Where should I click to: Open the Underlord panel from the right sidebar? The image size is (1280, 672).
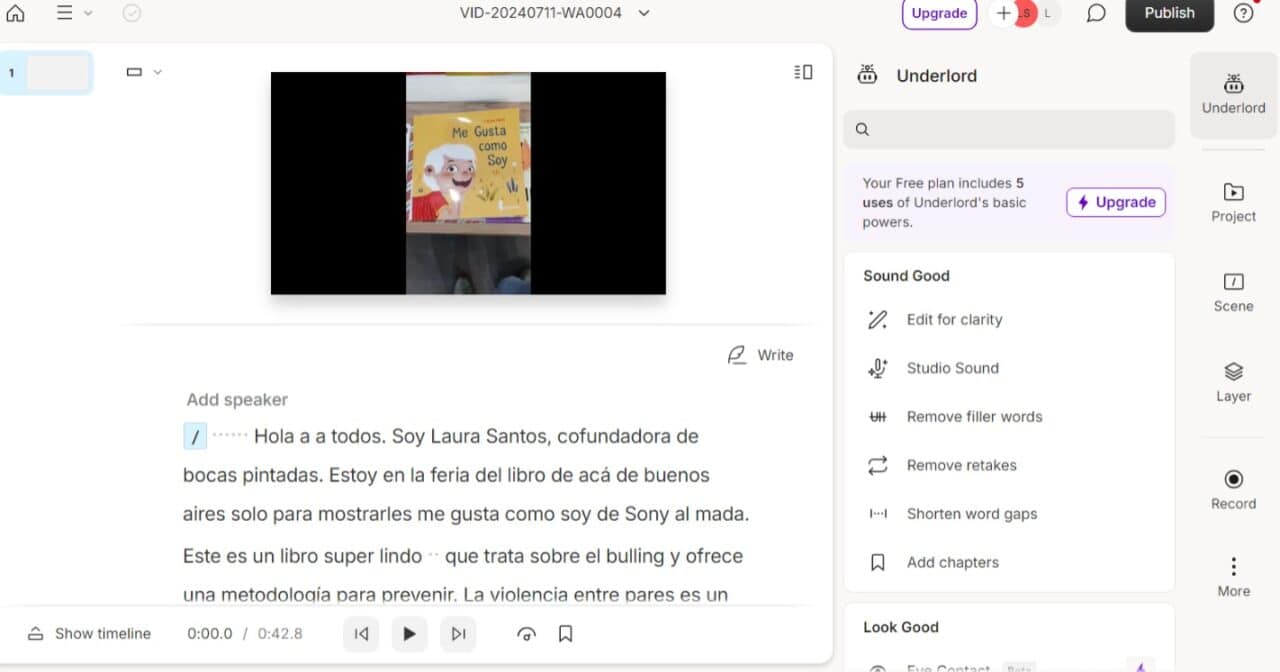[x=1232, y=95]
